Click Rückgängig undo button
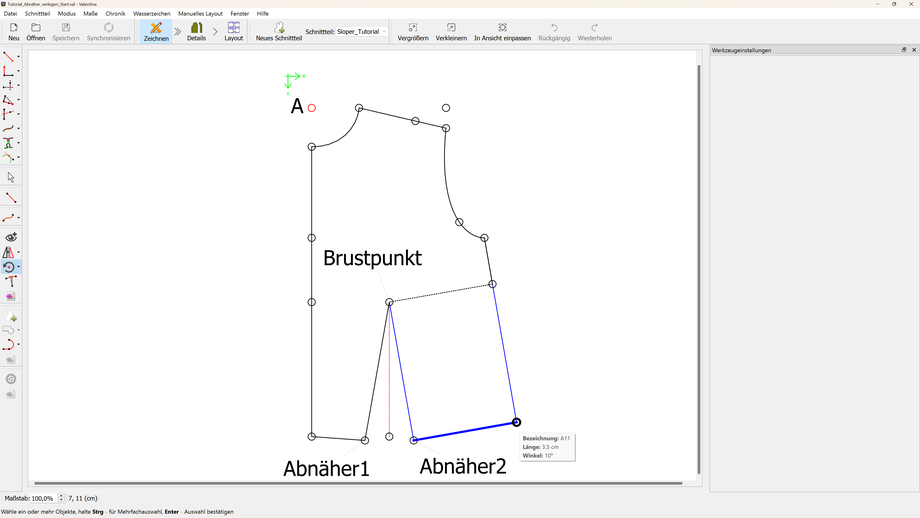920x518 pixels. click(x=554, y=32)
